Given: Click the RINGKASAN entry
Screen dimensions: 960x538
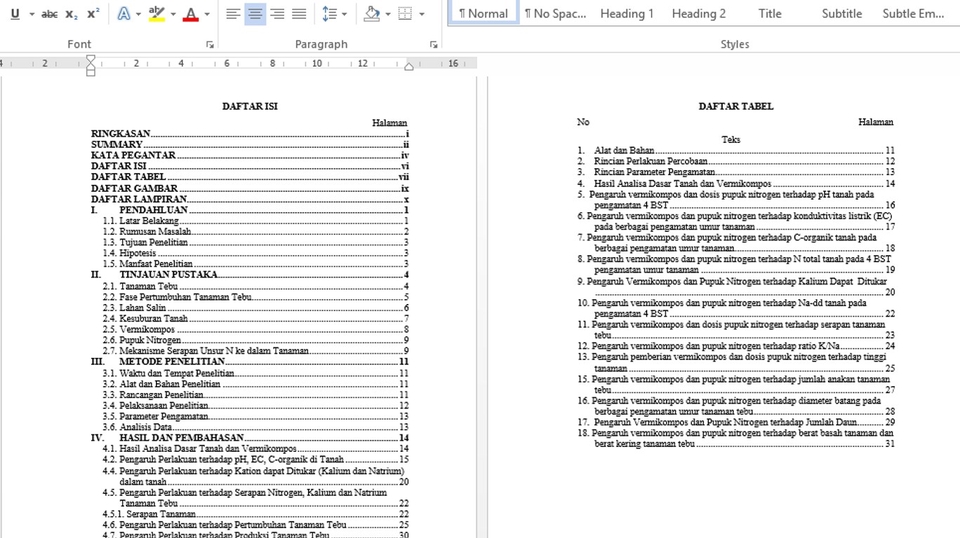Looking at the screenshot, I should [250, 133].
